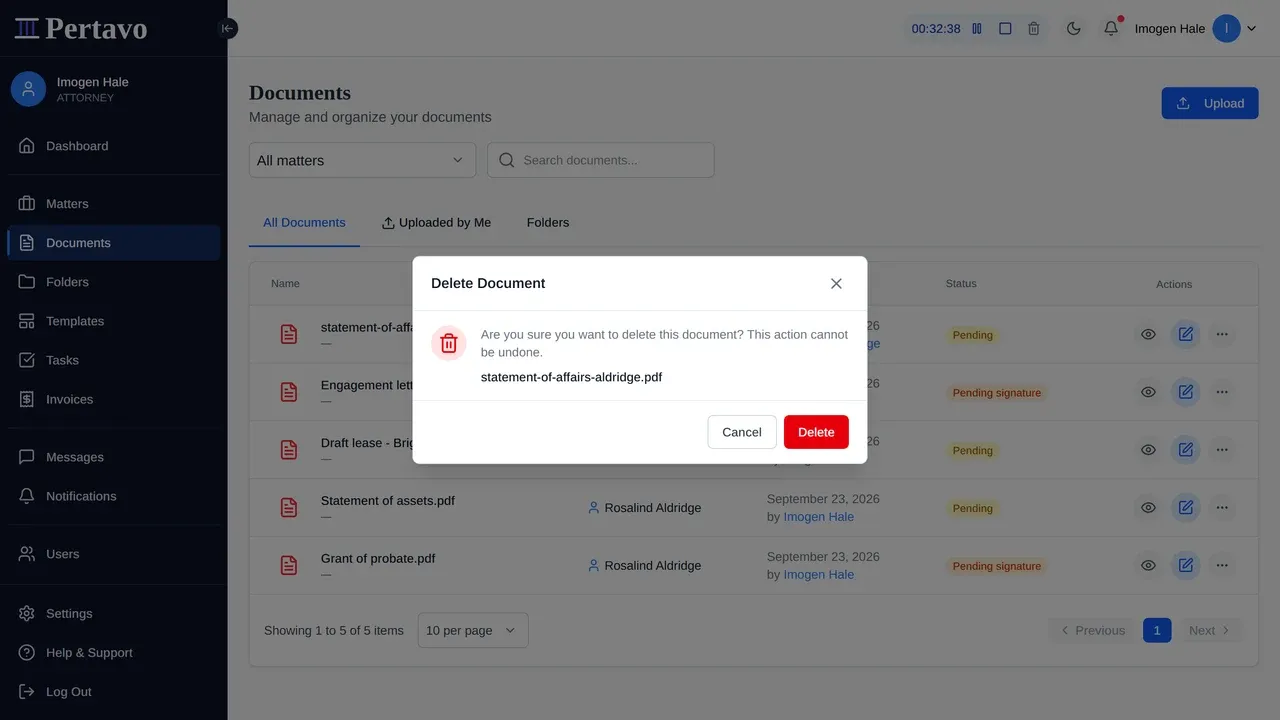Open Matters in sidebar
This screenshot has width=1280, height=720.
(114, 204)
